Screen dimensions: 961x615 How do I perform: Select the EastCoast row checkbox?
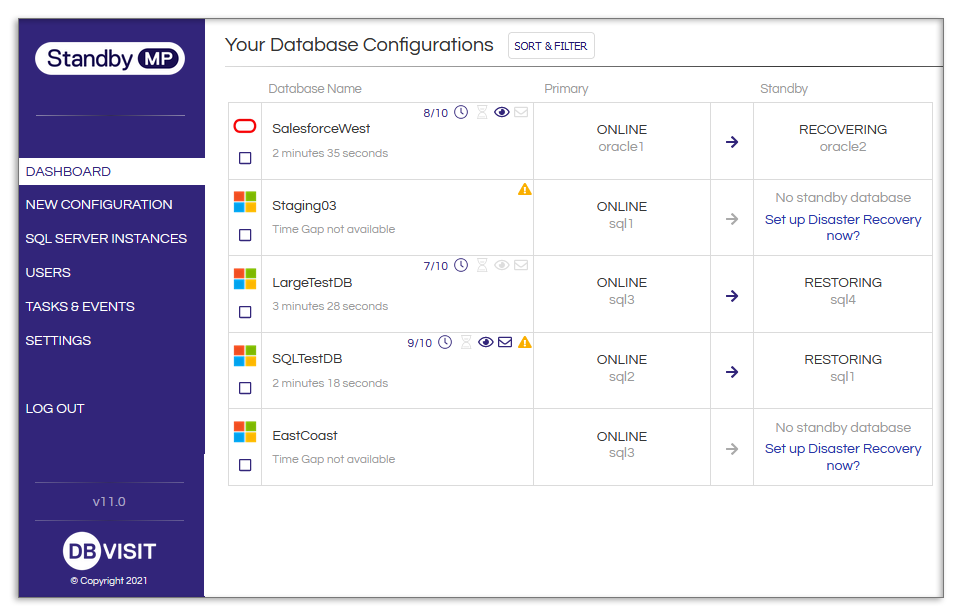click(244, 464)
